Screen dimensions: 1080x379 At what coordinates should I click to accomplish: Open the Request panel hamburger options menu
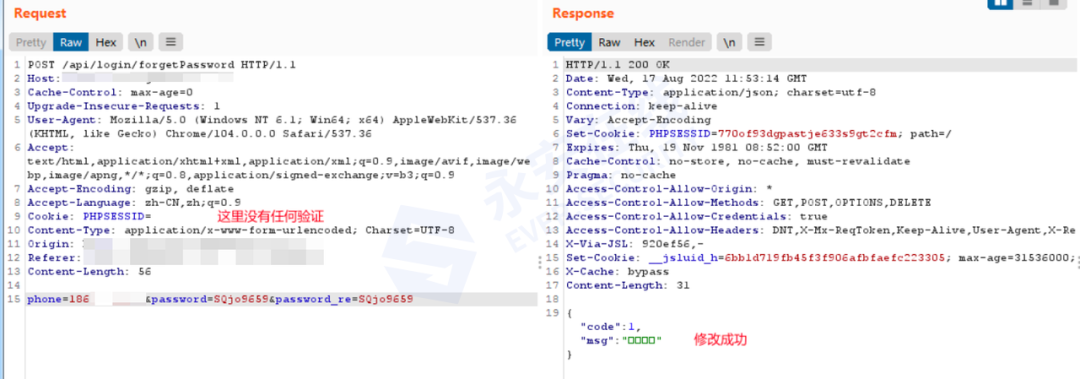coord(171,42)
